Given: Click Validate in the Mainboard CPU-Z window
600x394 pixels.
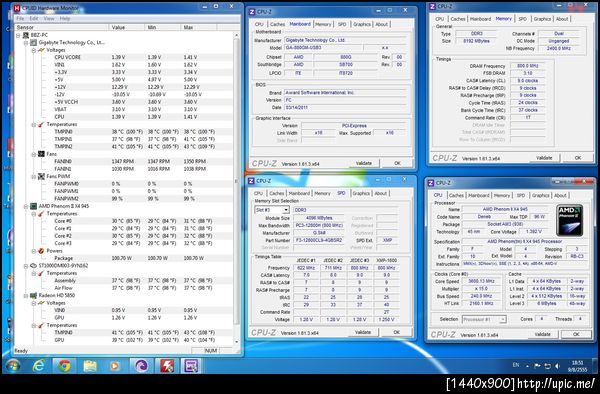Looking at the screenshot, I should (x=364, y=163).
